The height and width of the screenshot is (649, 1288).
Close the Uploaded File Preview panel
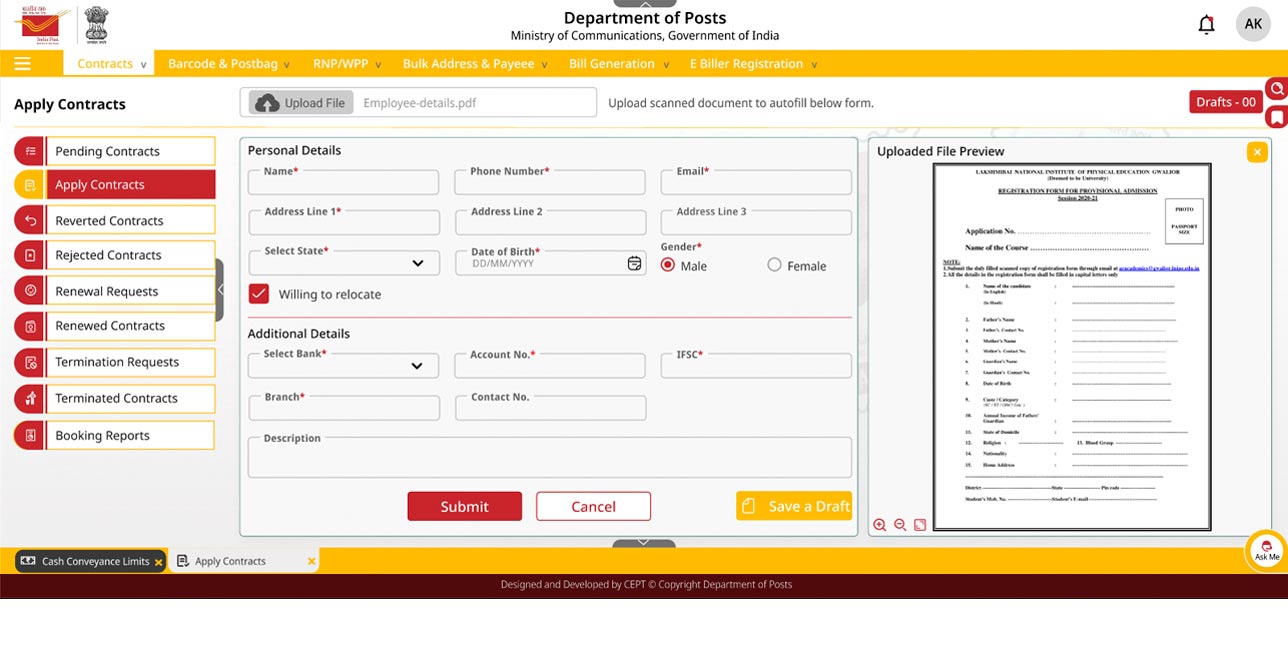pyautogui.click(x=1257, y=152)
